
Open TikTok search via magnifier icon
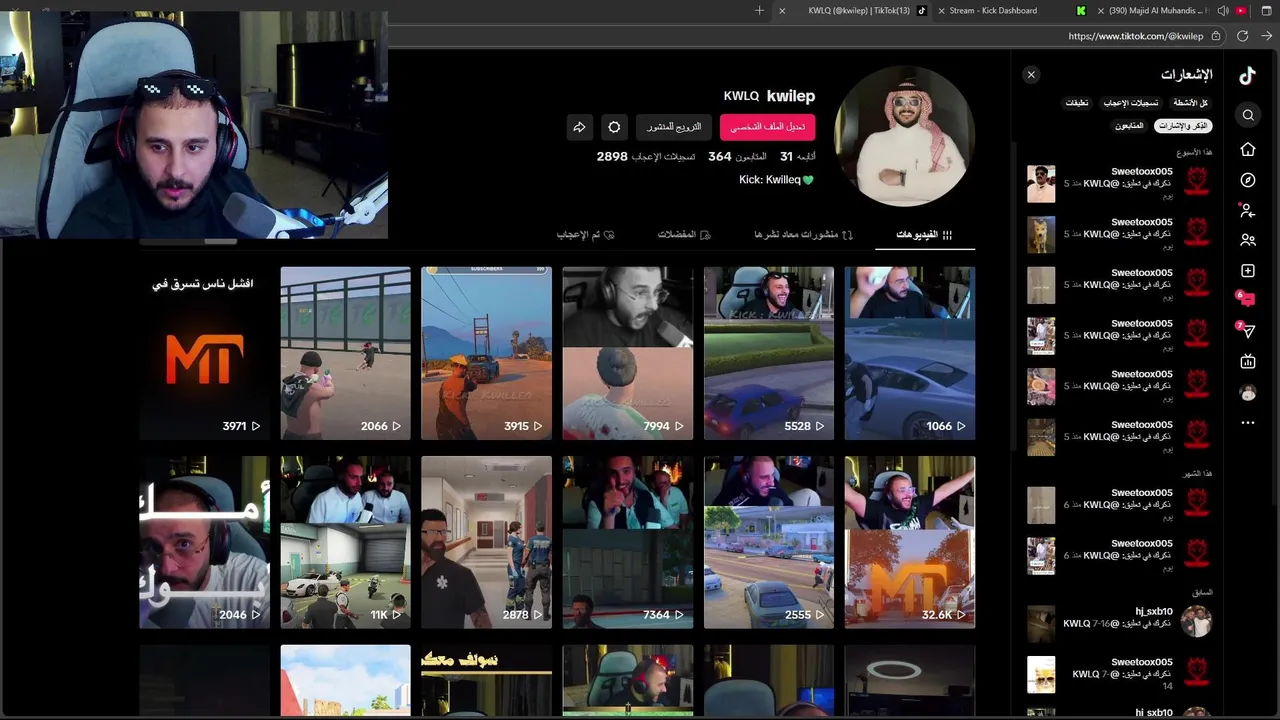pyautogui.click(x=1248, y=115)
